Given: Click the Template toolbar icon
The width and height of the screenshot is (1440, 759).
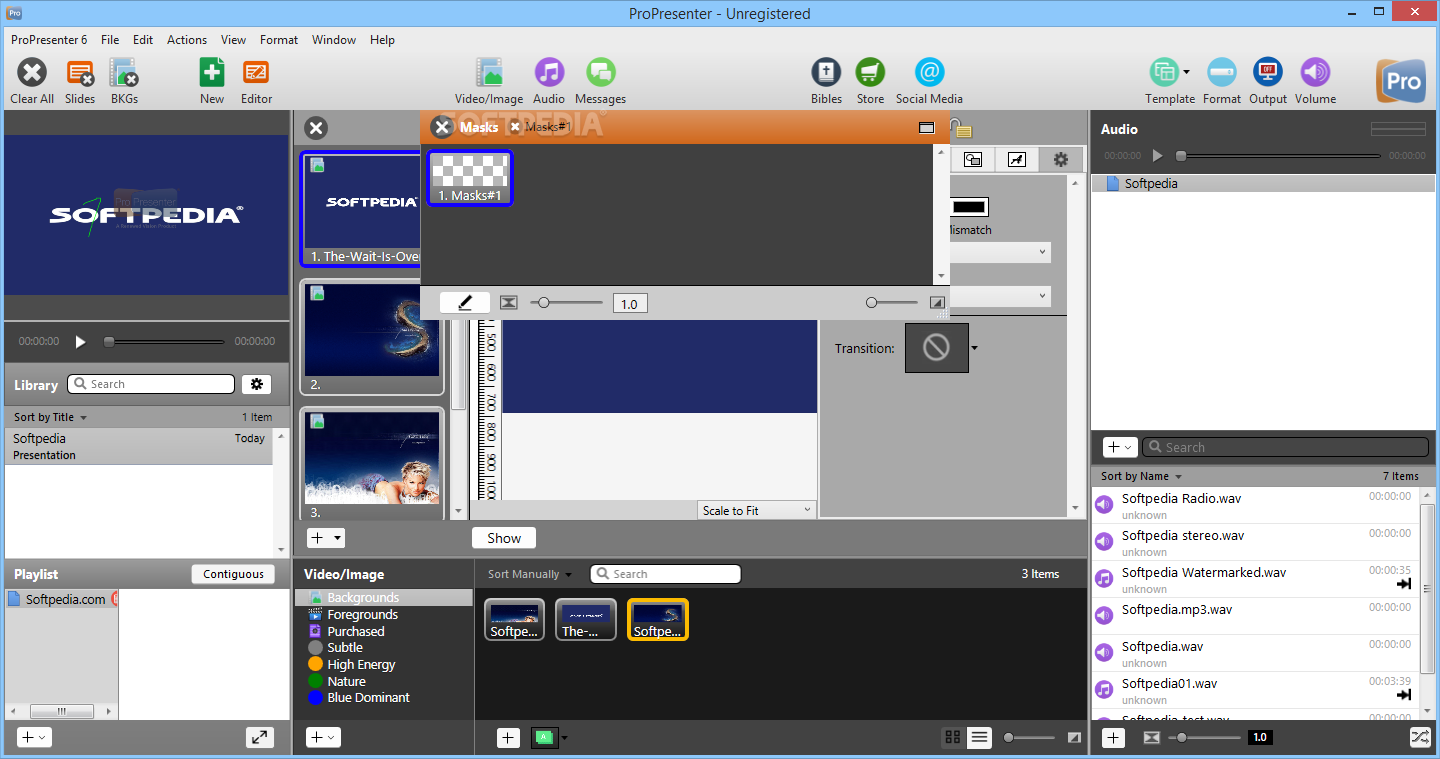Looking at the screenshot, I should 1164,73.
